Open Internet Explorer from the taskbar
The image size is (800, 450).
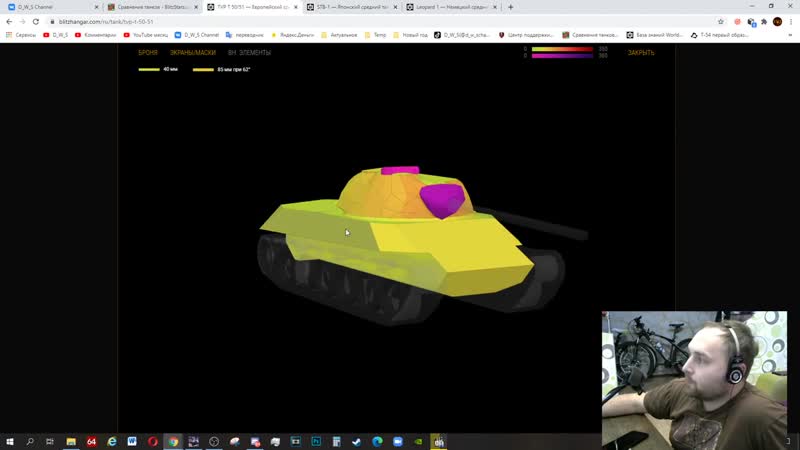coord(112,441)
